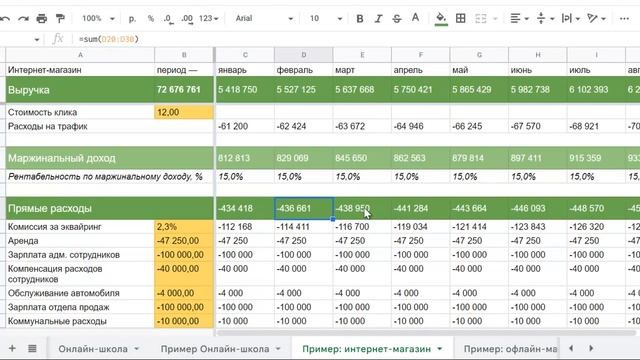Select the Стоимость клика value 12,00
Screen dimensions: 640x360
click(x=184, y=112)
